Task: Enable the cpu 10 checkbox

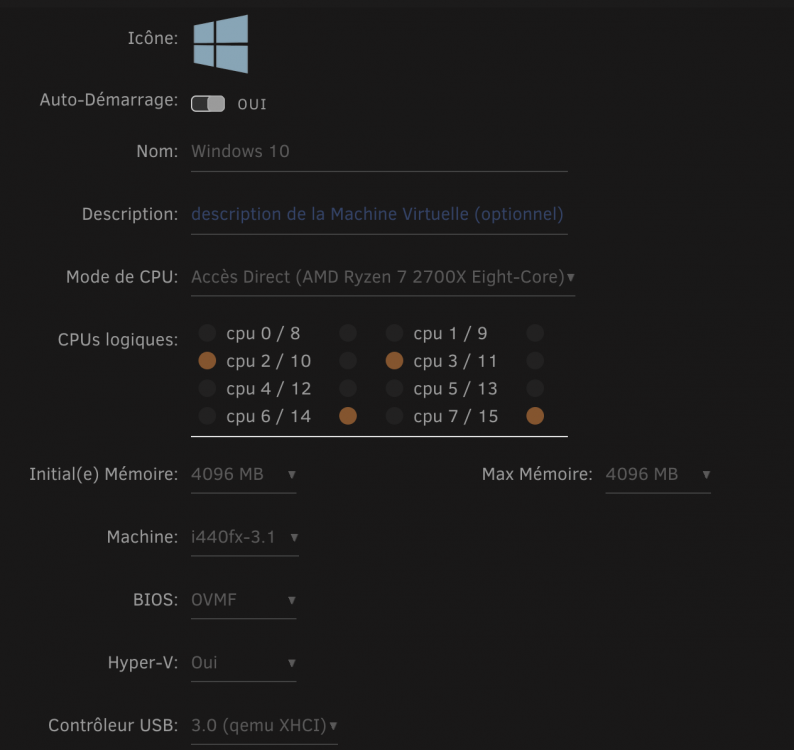Action: click(348, 361)
